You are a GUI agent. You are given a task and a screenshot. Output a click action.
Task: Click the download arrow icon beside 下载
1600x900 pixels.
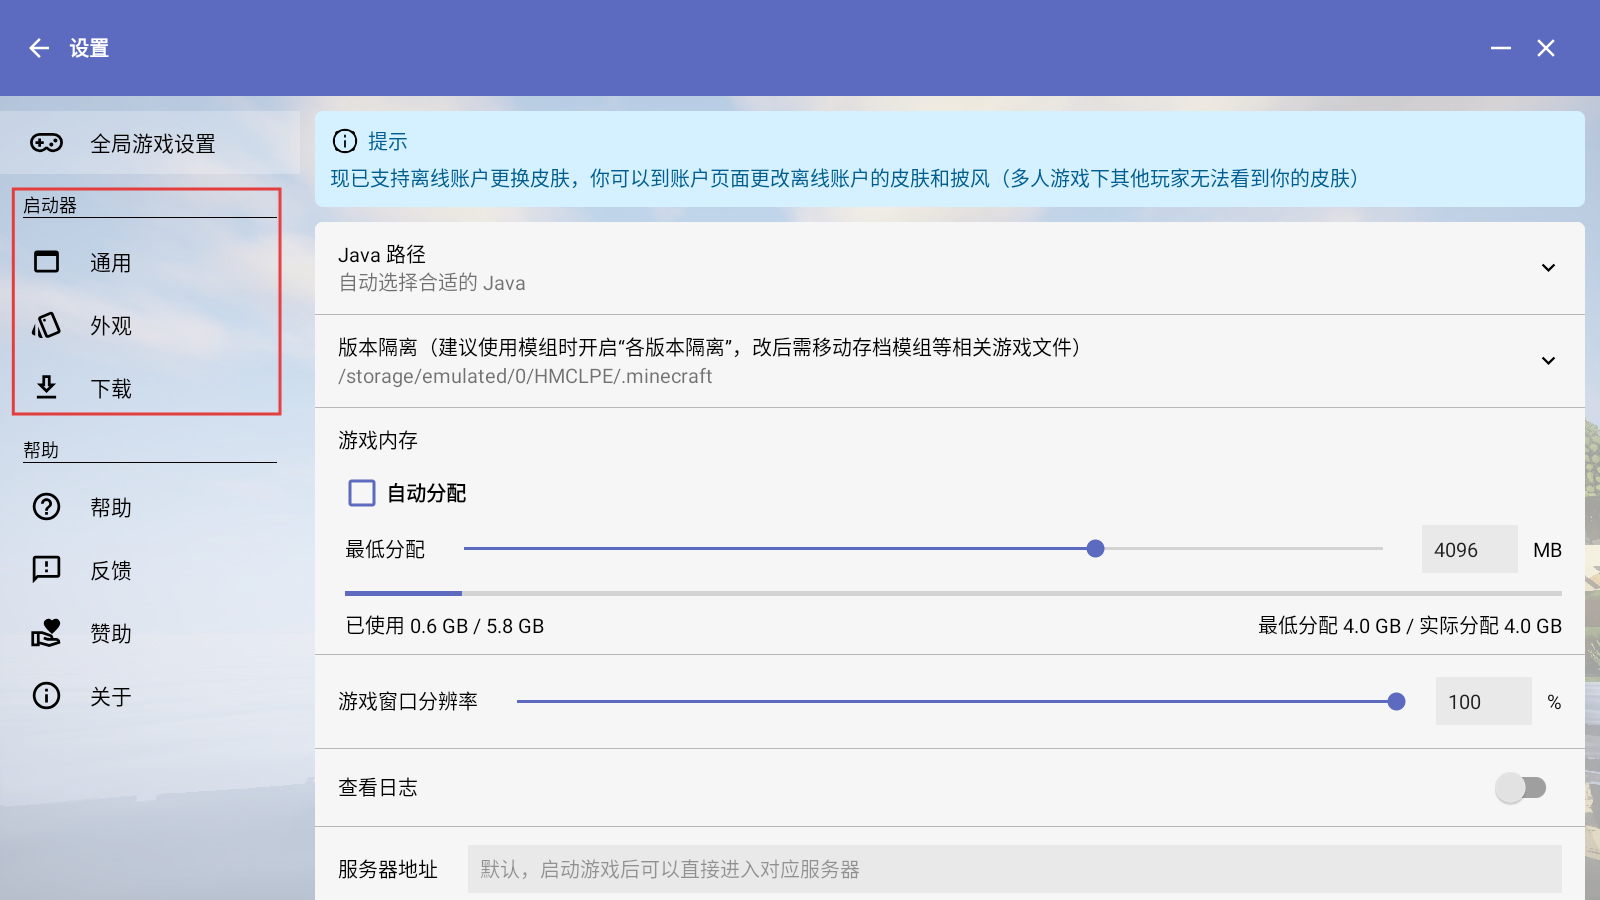click(47, 387)
